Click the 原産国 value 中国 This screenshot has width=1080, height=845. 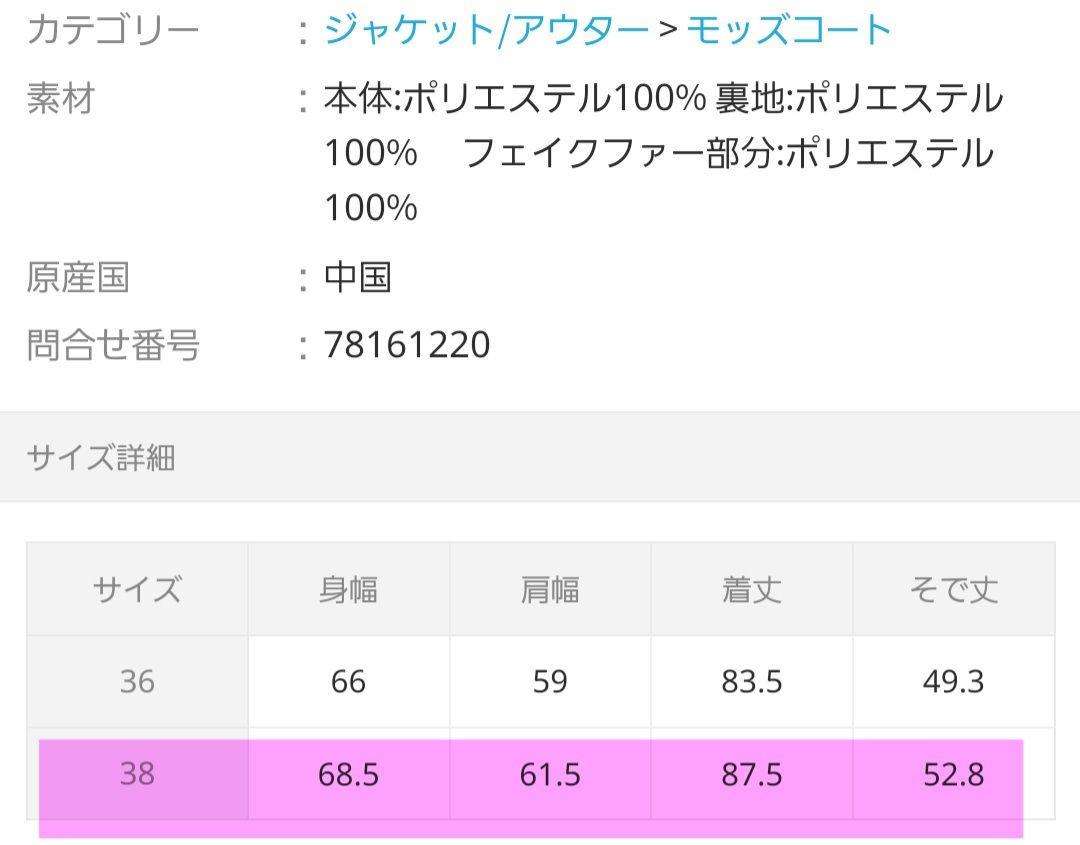(x=358, y=278)
